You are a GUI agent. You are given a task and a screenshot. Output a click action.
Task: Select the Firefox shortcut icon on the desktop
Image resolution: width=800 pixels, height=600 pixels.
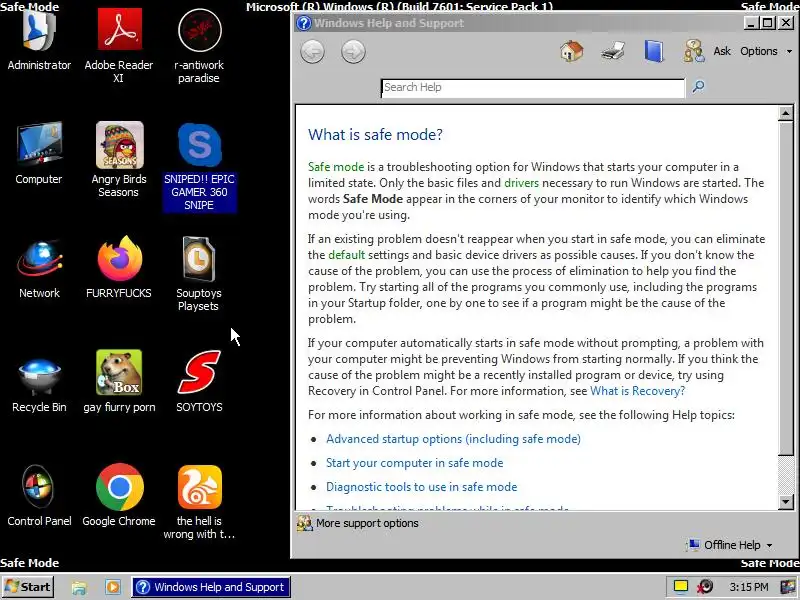[119, 267]
